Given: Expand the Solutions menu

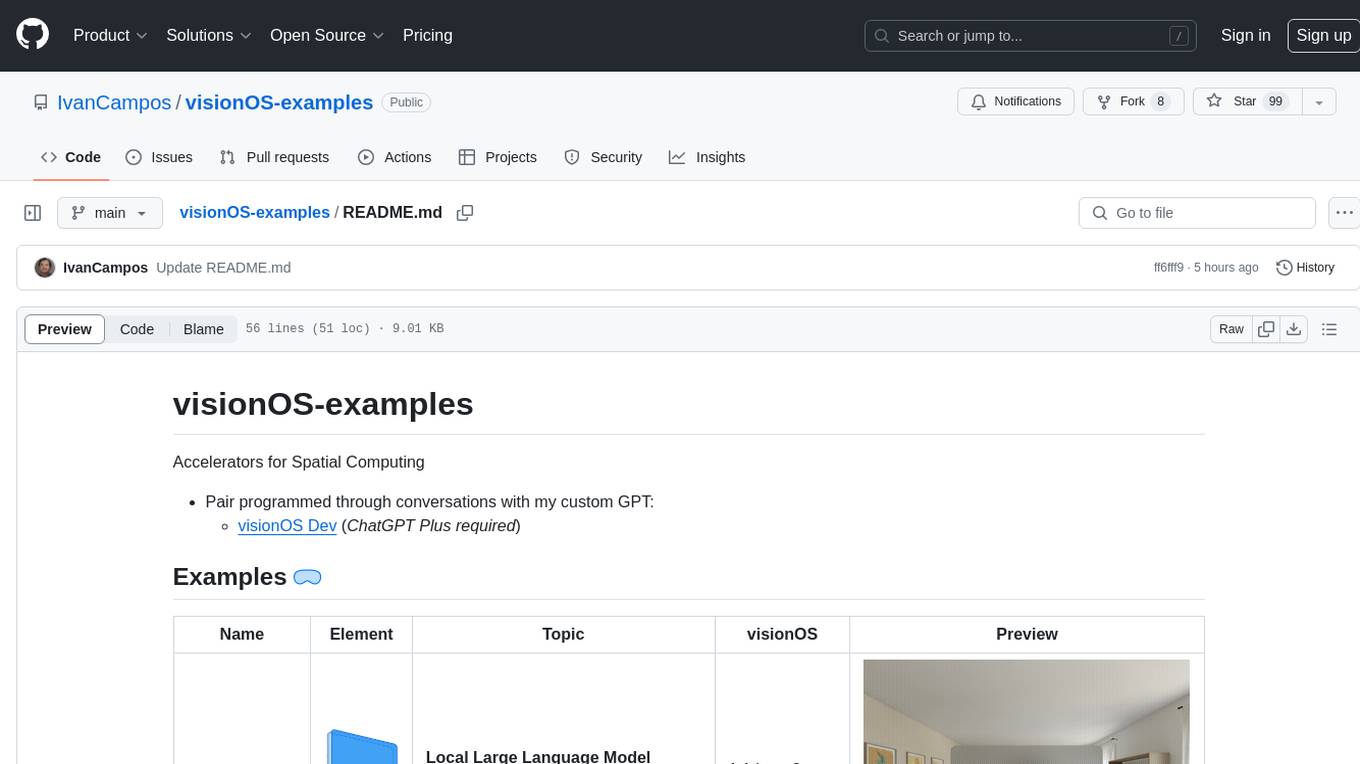Looking at the screenshot, I should [209, 35].
